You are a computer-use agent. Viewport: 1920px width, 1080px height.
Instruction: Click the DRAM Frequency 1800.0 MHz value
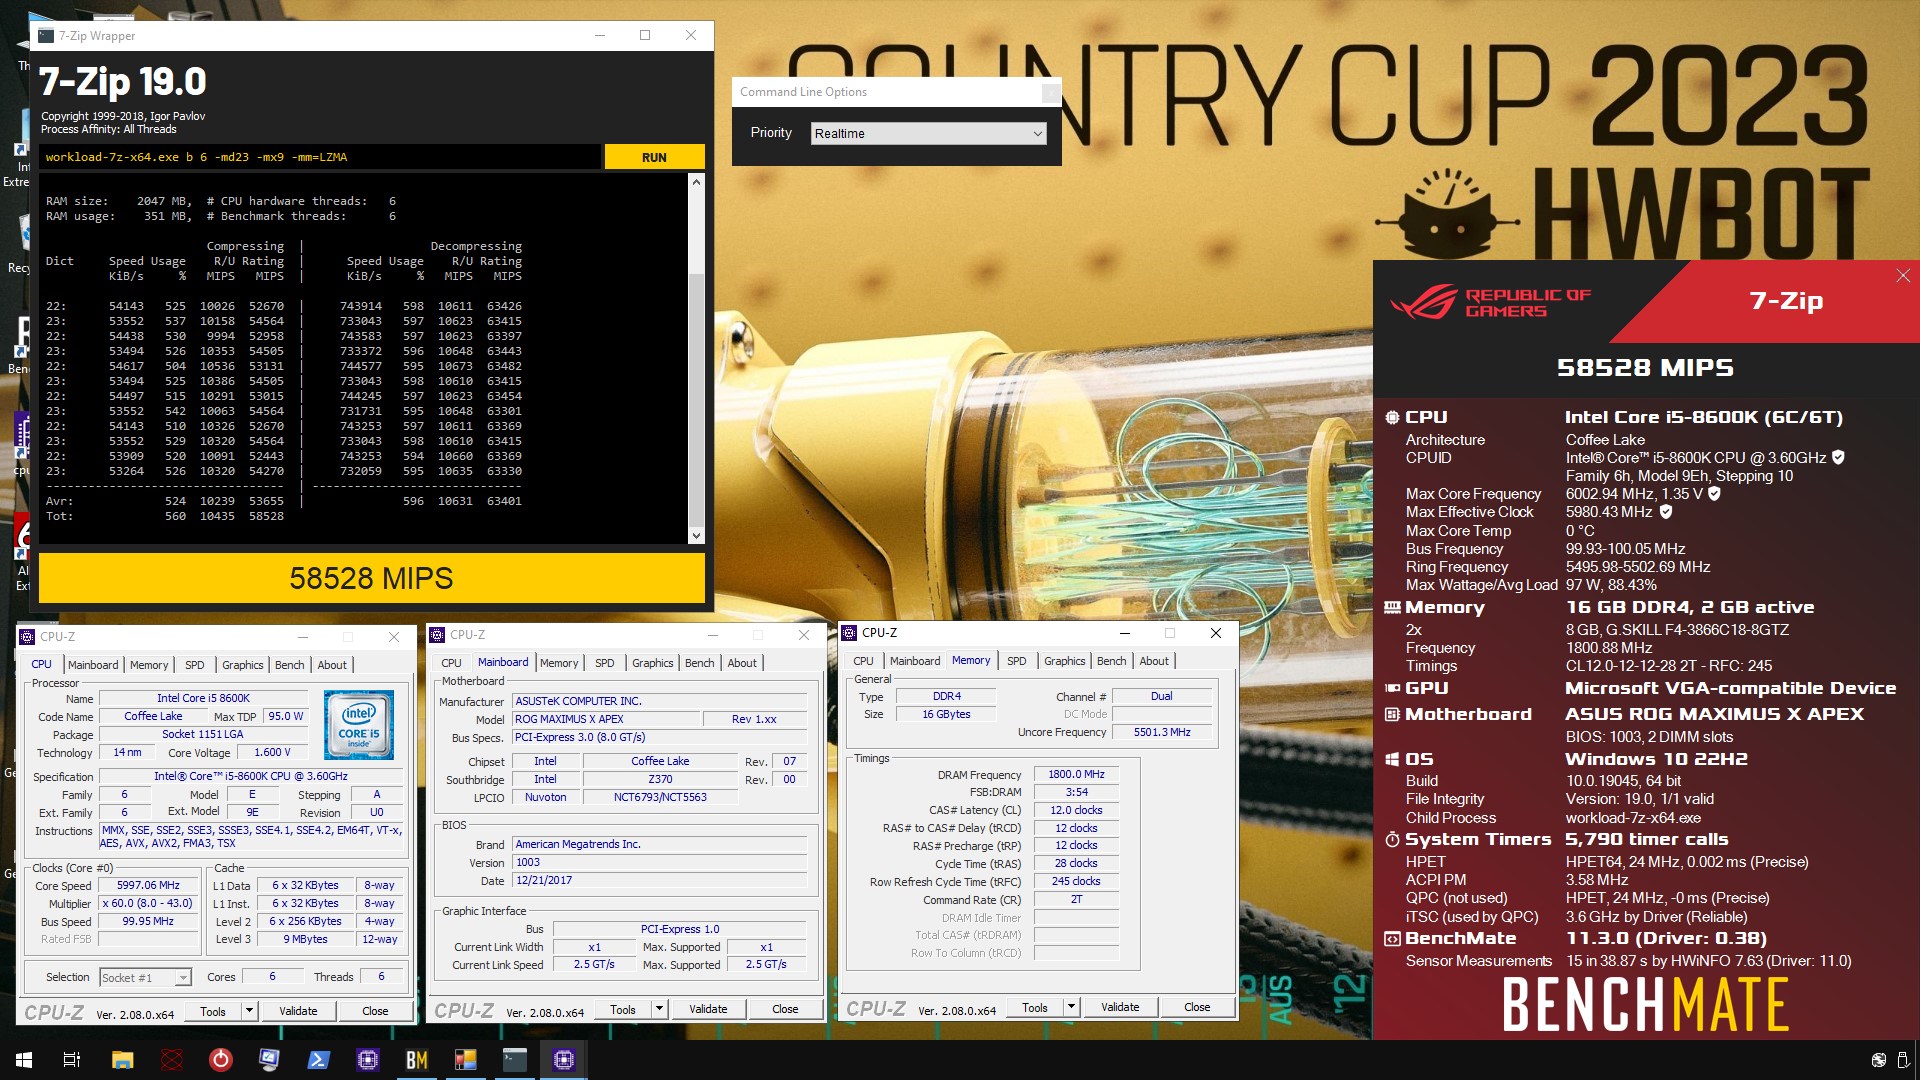pos(1076,775)
